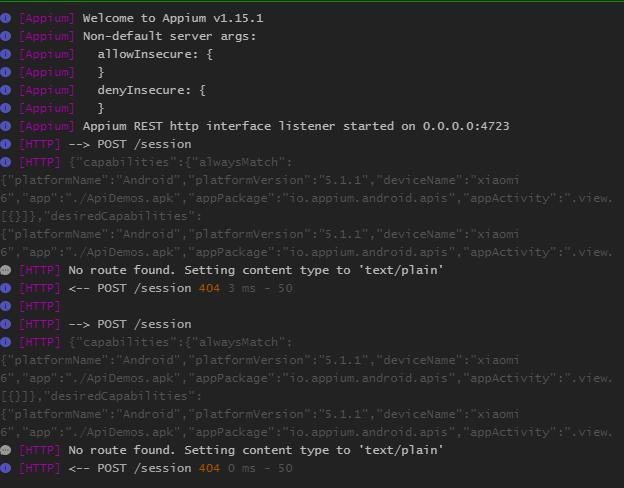Click debug bubble icon beside first No route found

click(6, 270)
